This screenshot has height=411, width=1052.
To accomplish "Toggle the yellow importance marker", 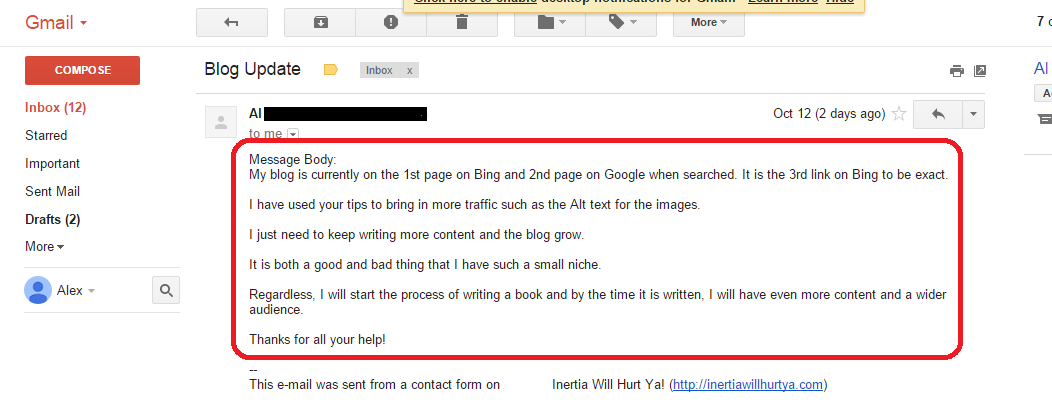I will [x=330, y=70].
